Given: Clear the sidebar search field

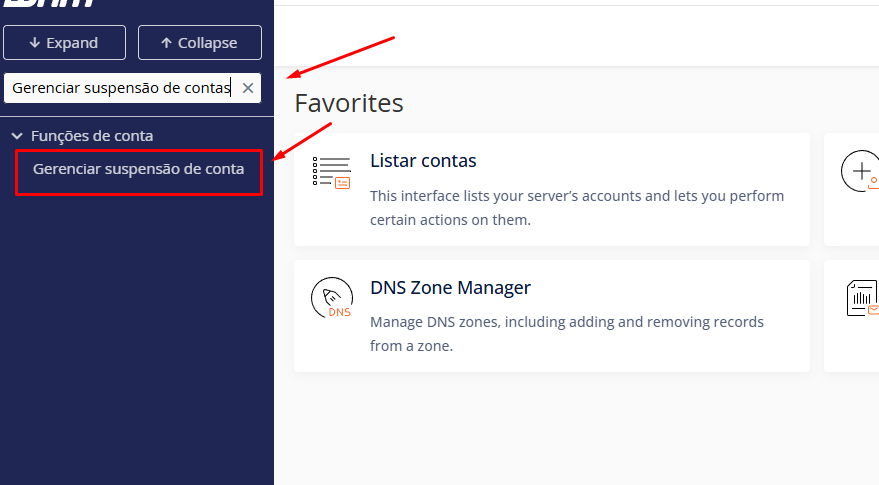Looking at the screenshot, I should (x=248, y=88).
